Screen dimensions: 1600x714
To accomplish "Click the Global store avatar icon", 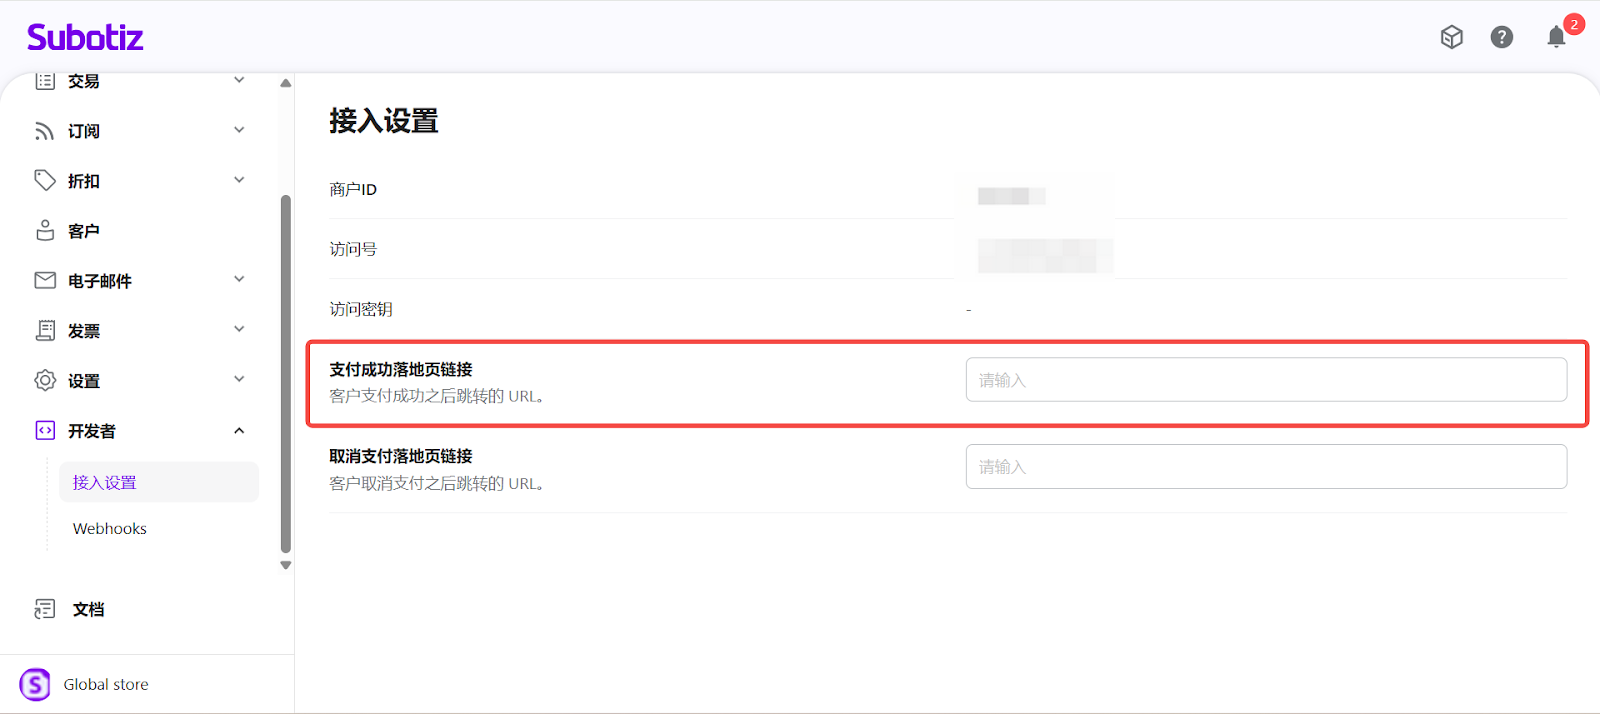I will [x=35, y=684].
